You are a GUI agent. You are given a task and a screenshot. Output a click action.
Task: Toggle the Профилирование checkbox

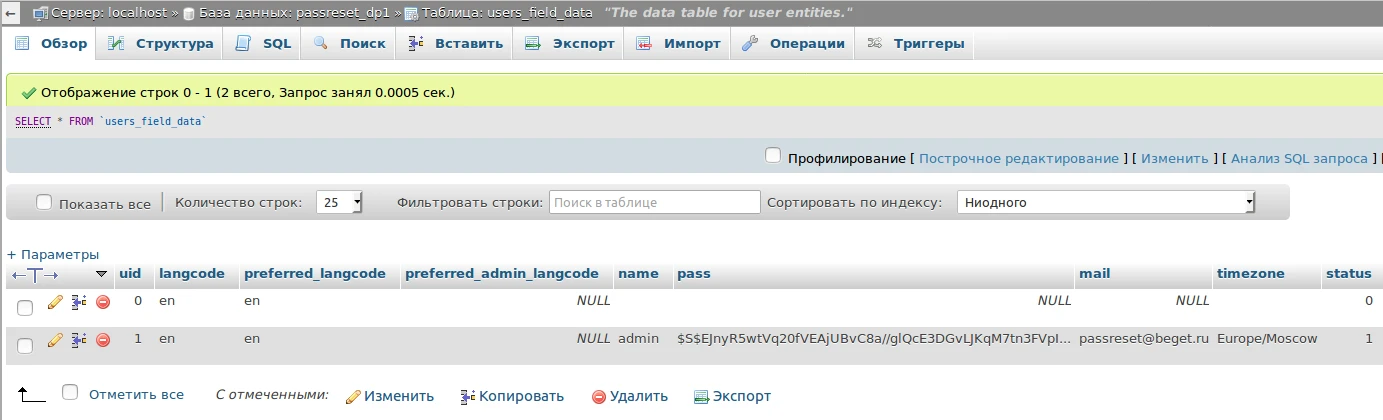tap(773, 156)
